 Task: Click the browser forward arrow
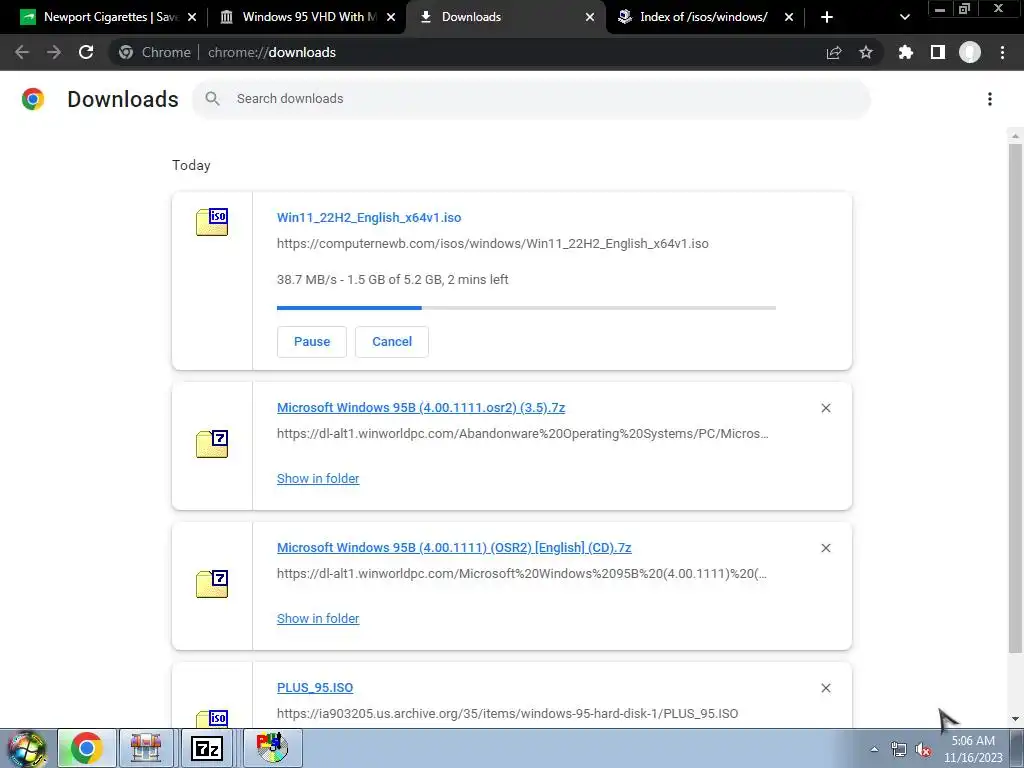54,52
